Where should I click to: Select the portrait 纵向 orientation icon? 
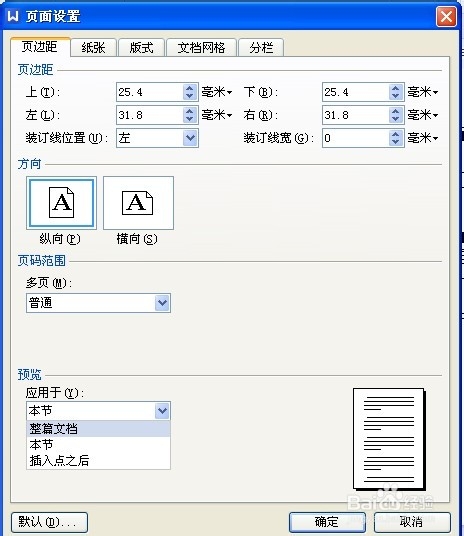62,203
